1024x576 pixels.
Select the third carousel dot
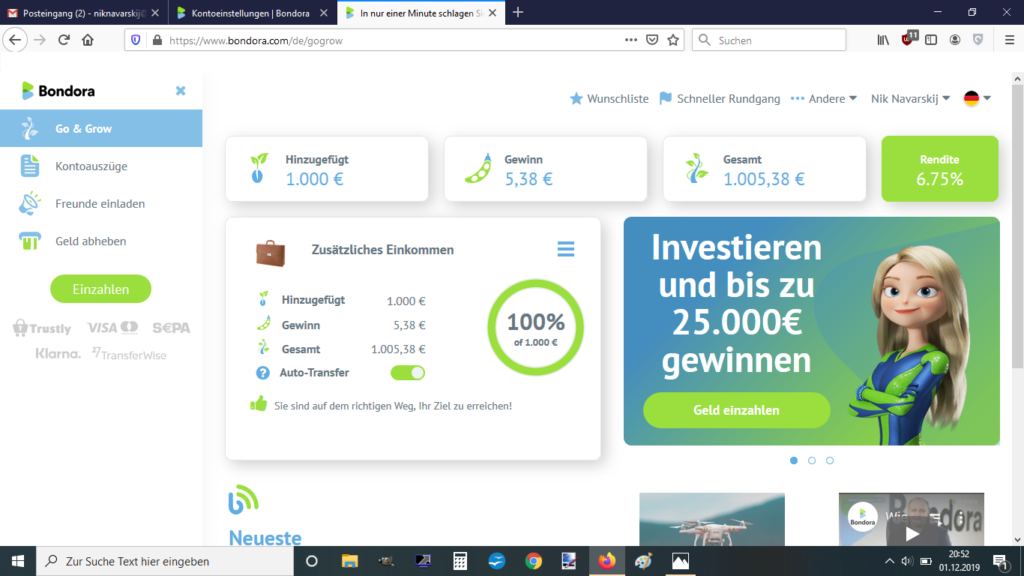(829, 460)
